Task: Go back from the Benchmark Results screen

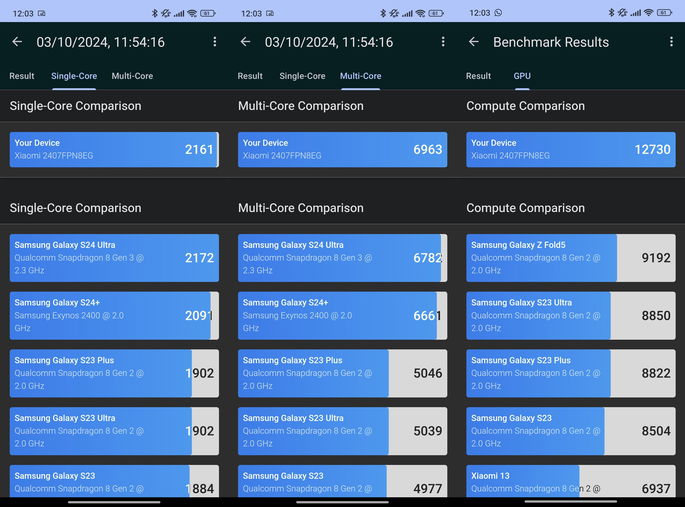Action: pyautogui.click(x=474, y=42)
